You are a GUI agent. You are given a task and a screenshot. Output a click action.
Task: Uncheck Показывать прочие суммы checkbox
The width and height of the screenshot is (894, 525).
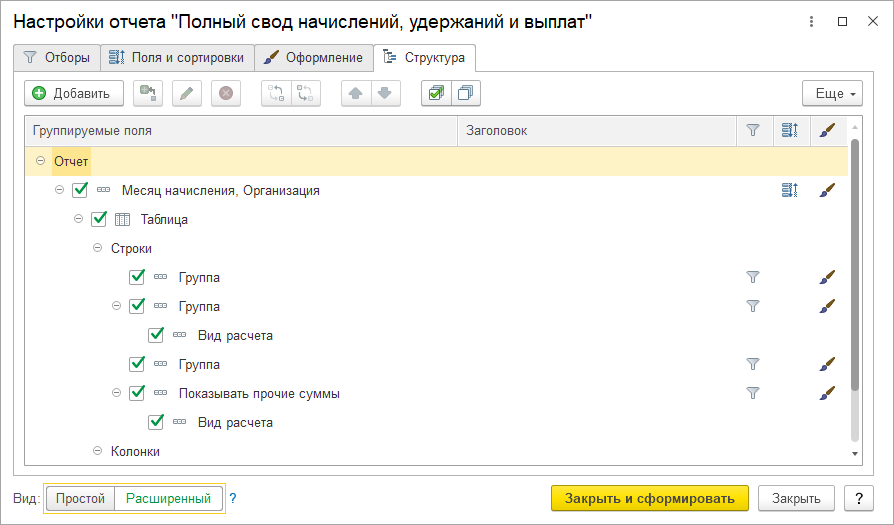(x=137, y=393)
